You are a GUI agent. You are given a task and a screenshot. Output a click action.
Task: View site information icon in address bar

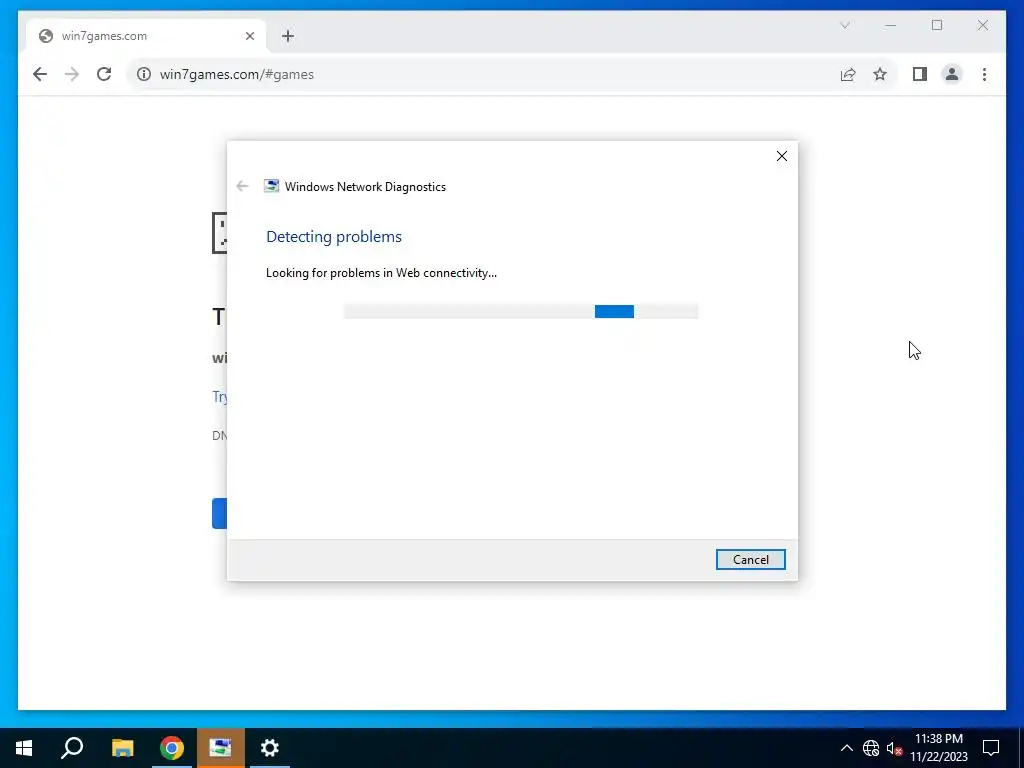(x=144, y=74)
